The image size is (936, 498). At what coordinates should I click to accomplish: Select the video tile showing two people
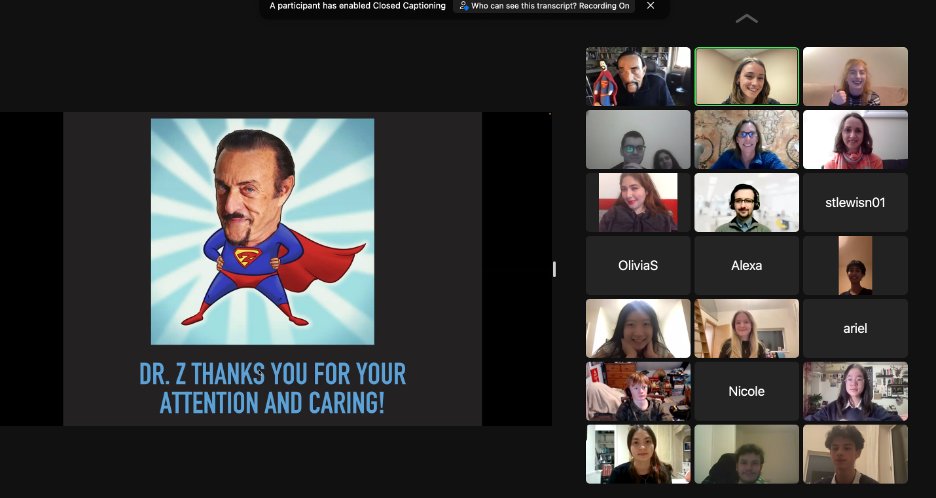(x=638, y=140)
